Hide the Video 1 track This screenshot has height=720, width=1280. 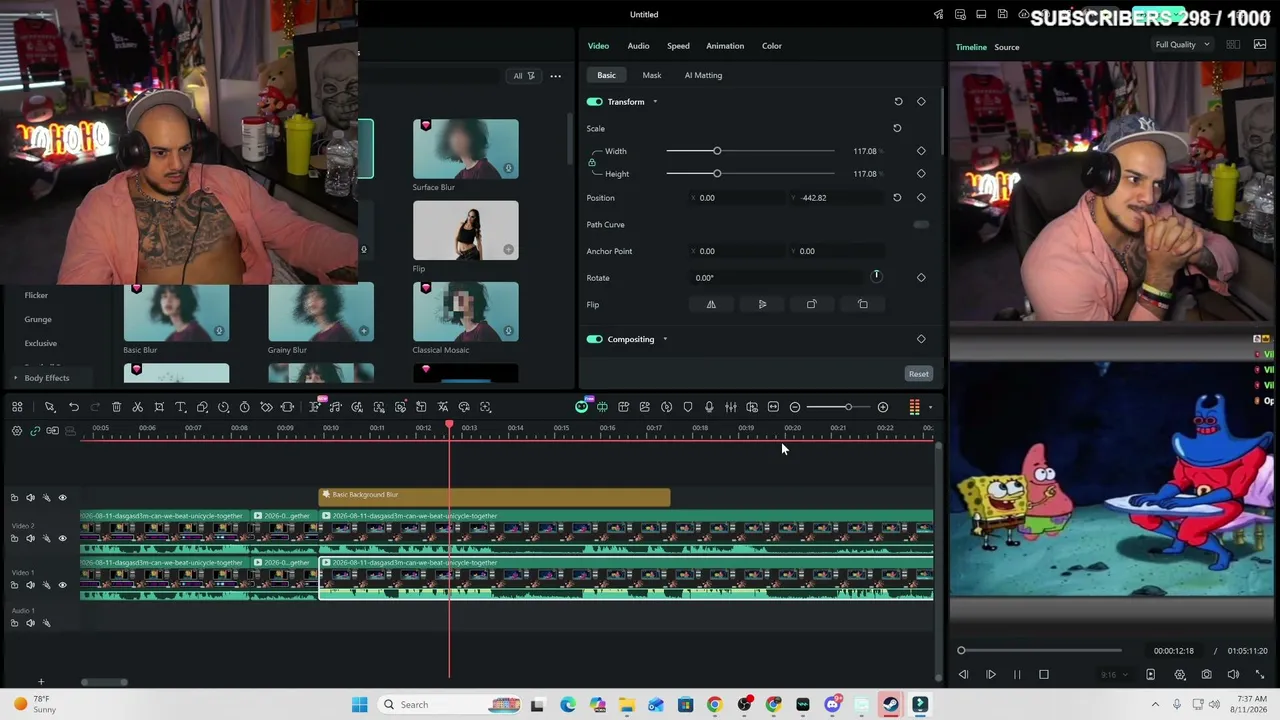click(x=62, y=585)
